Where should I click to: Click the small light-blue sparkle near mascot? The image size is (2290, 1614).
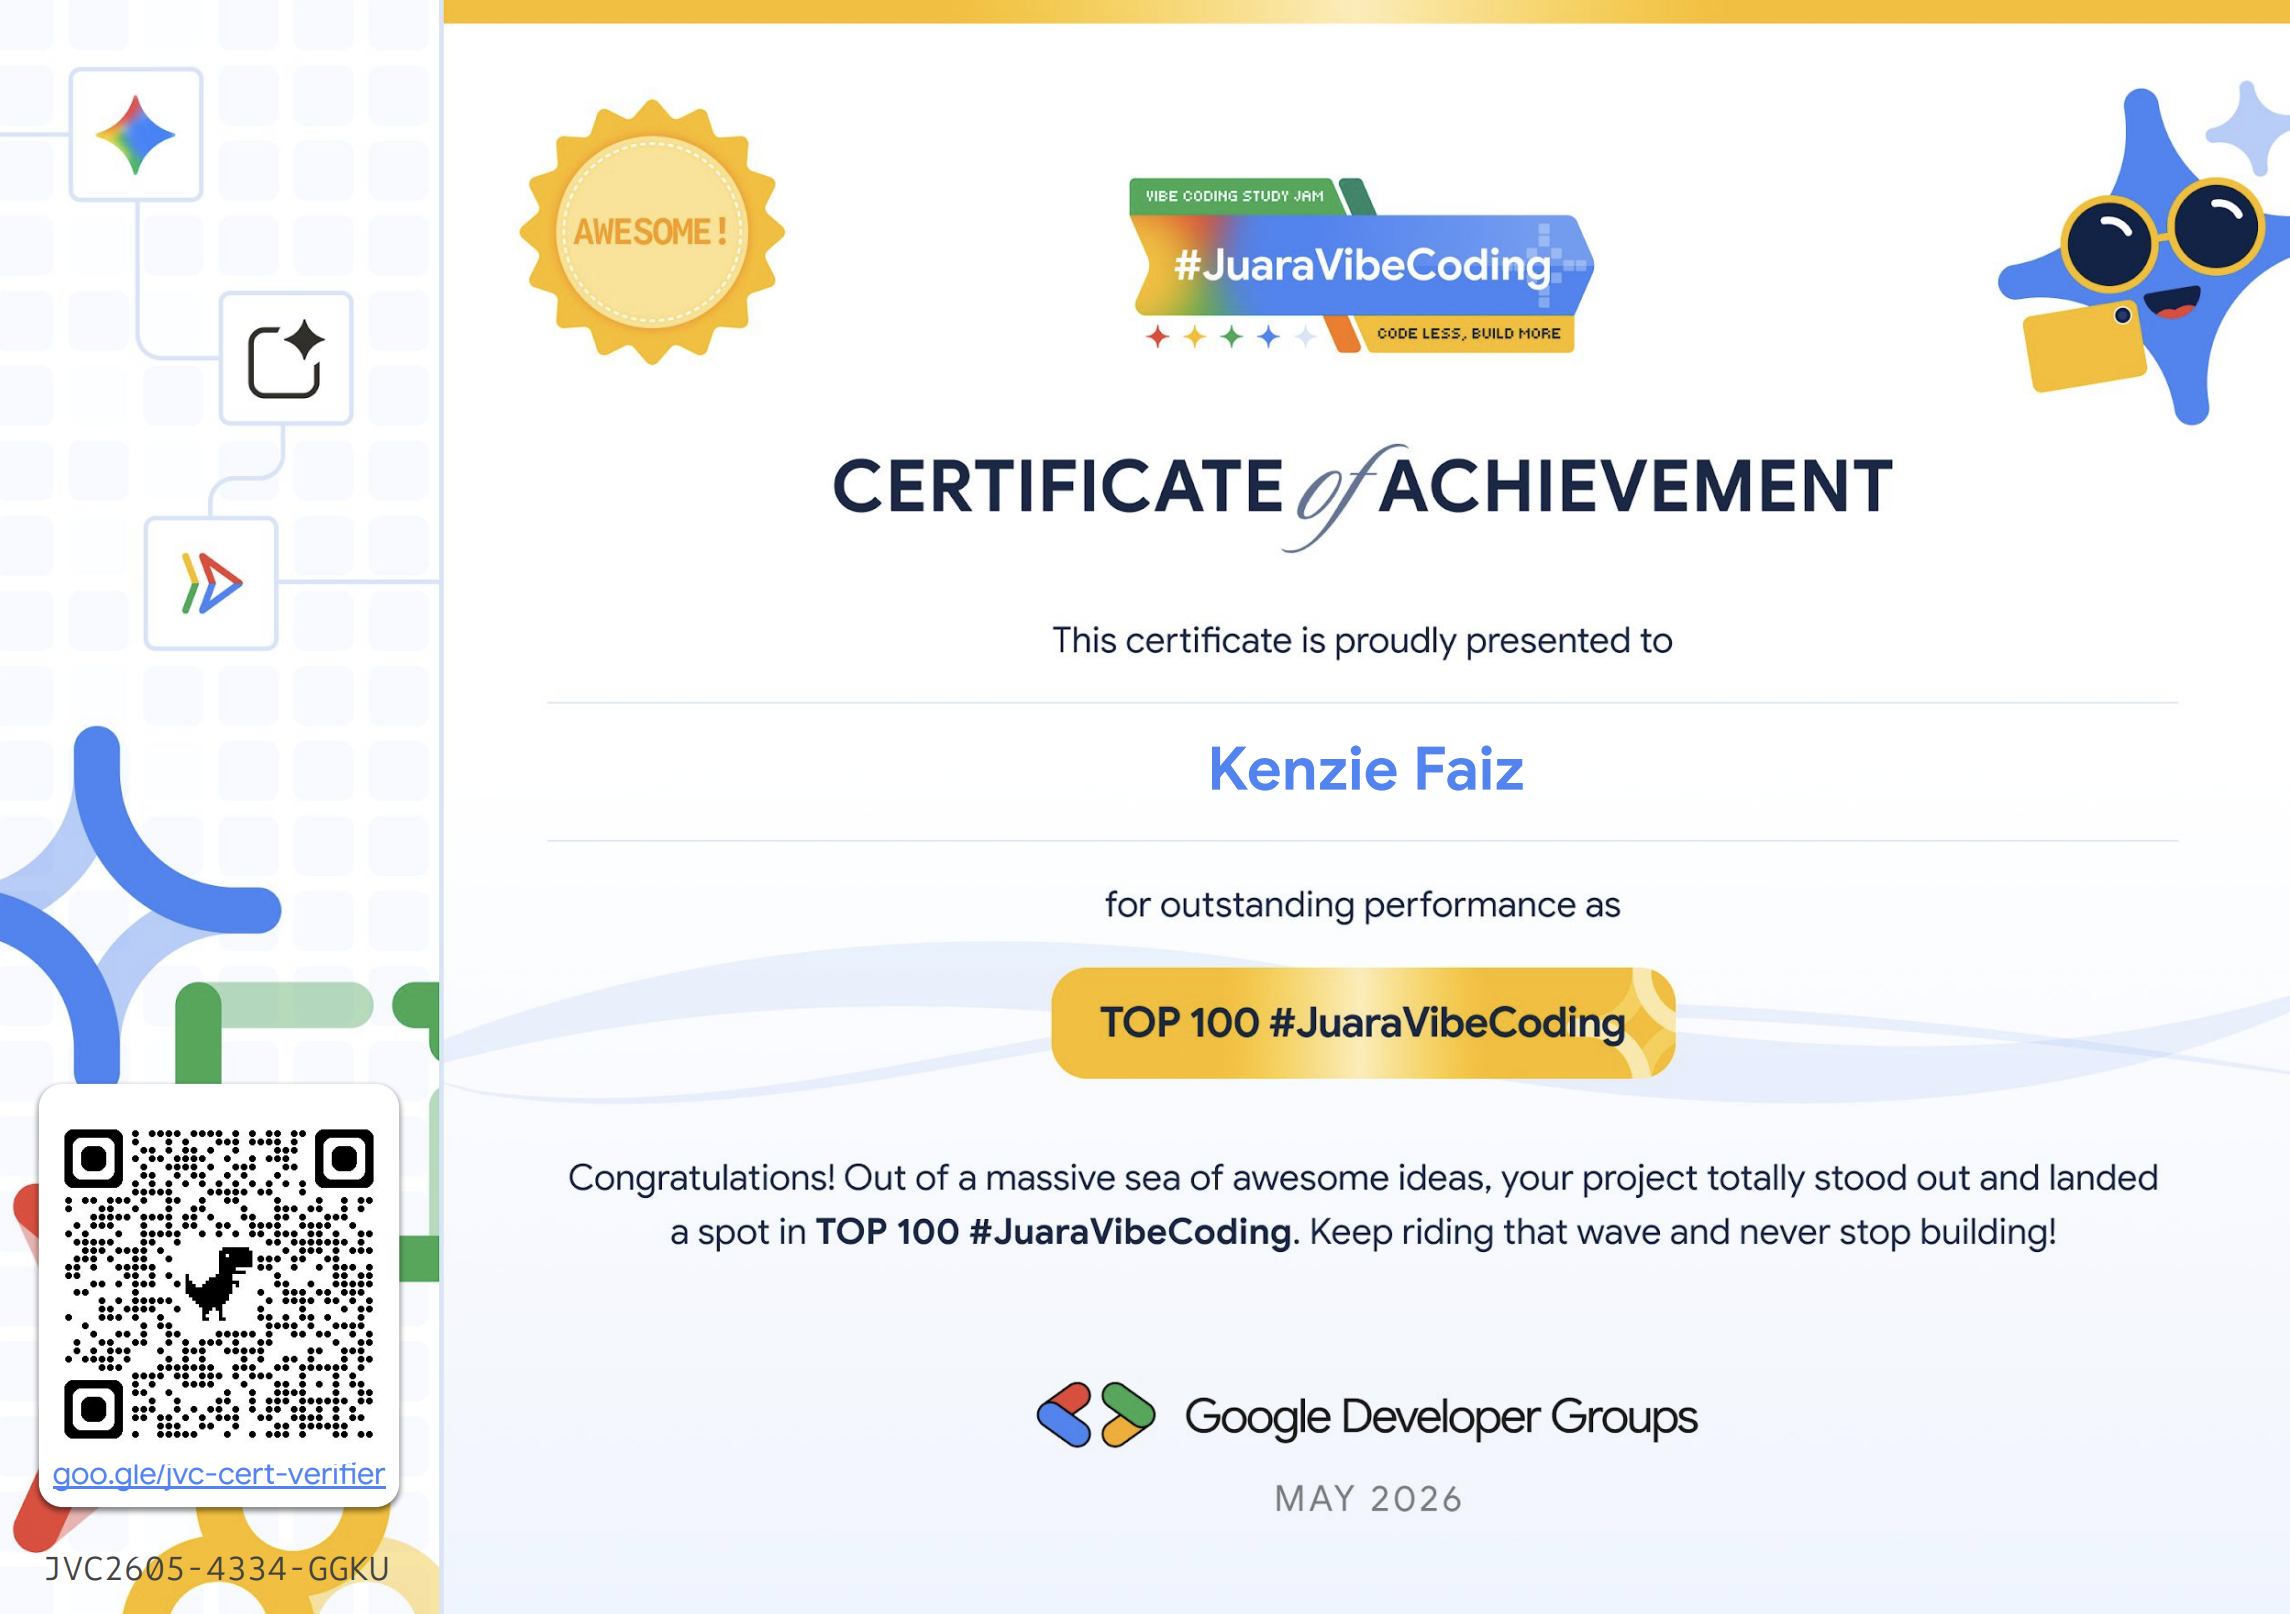[x=2250, y=128]
